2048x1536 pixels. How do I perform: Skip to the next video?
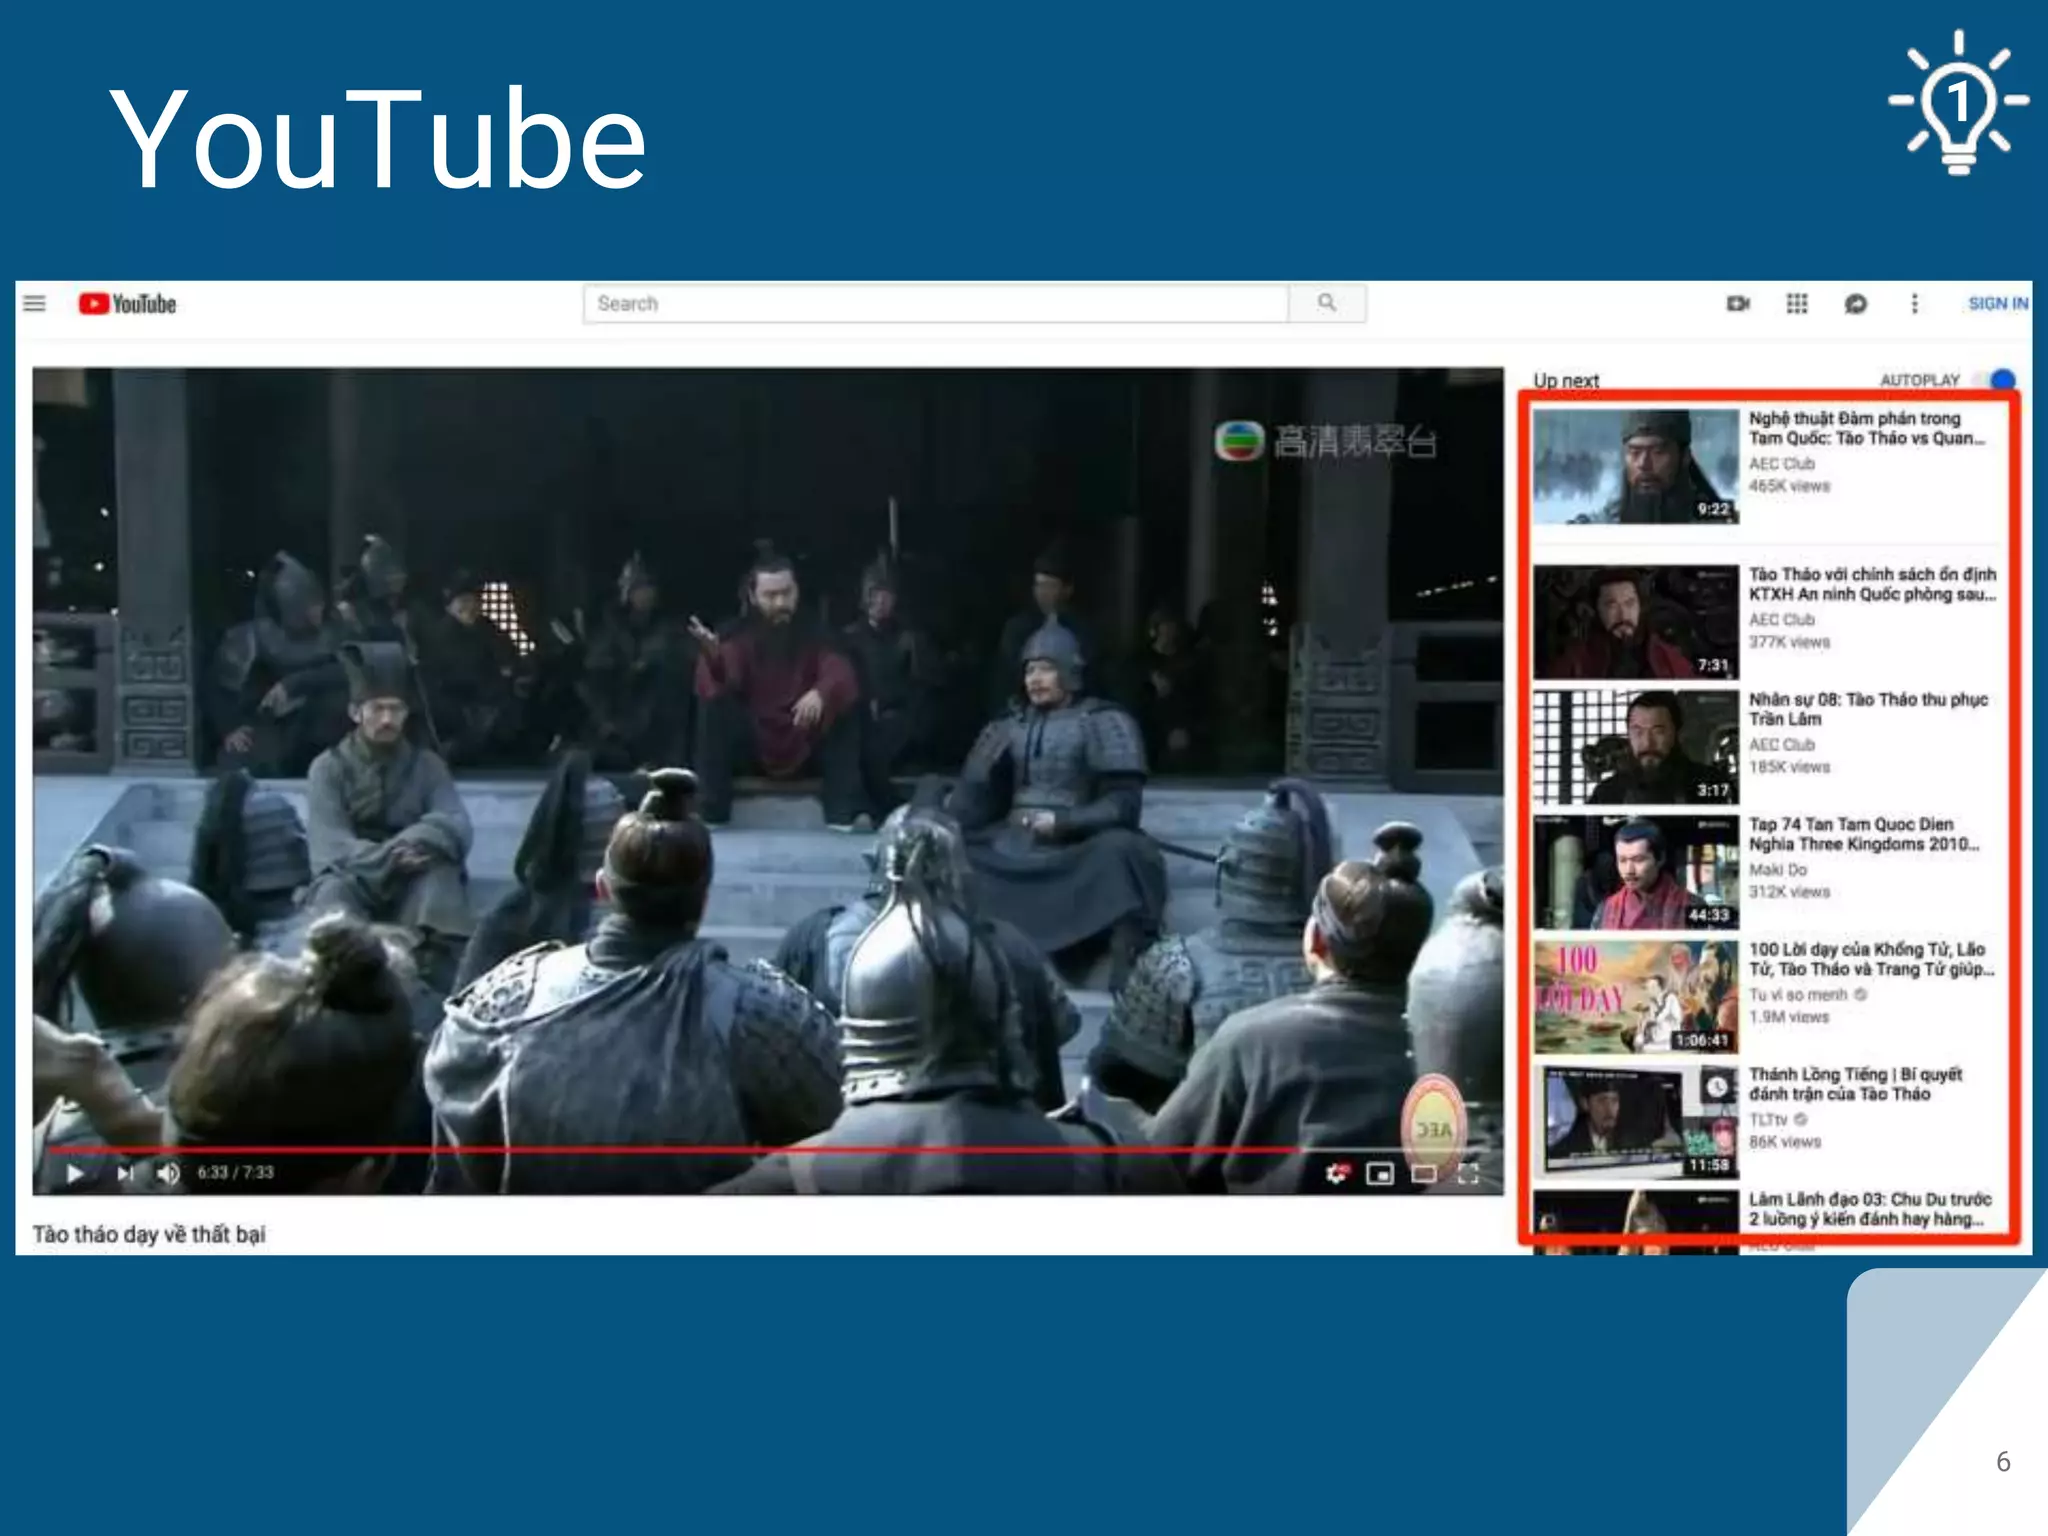[x=125, y=1173]
